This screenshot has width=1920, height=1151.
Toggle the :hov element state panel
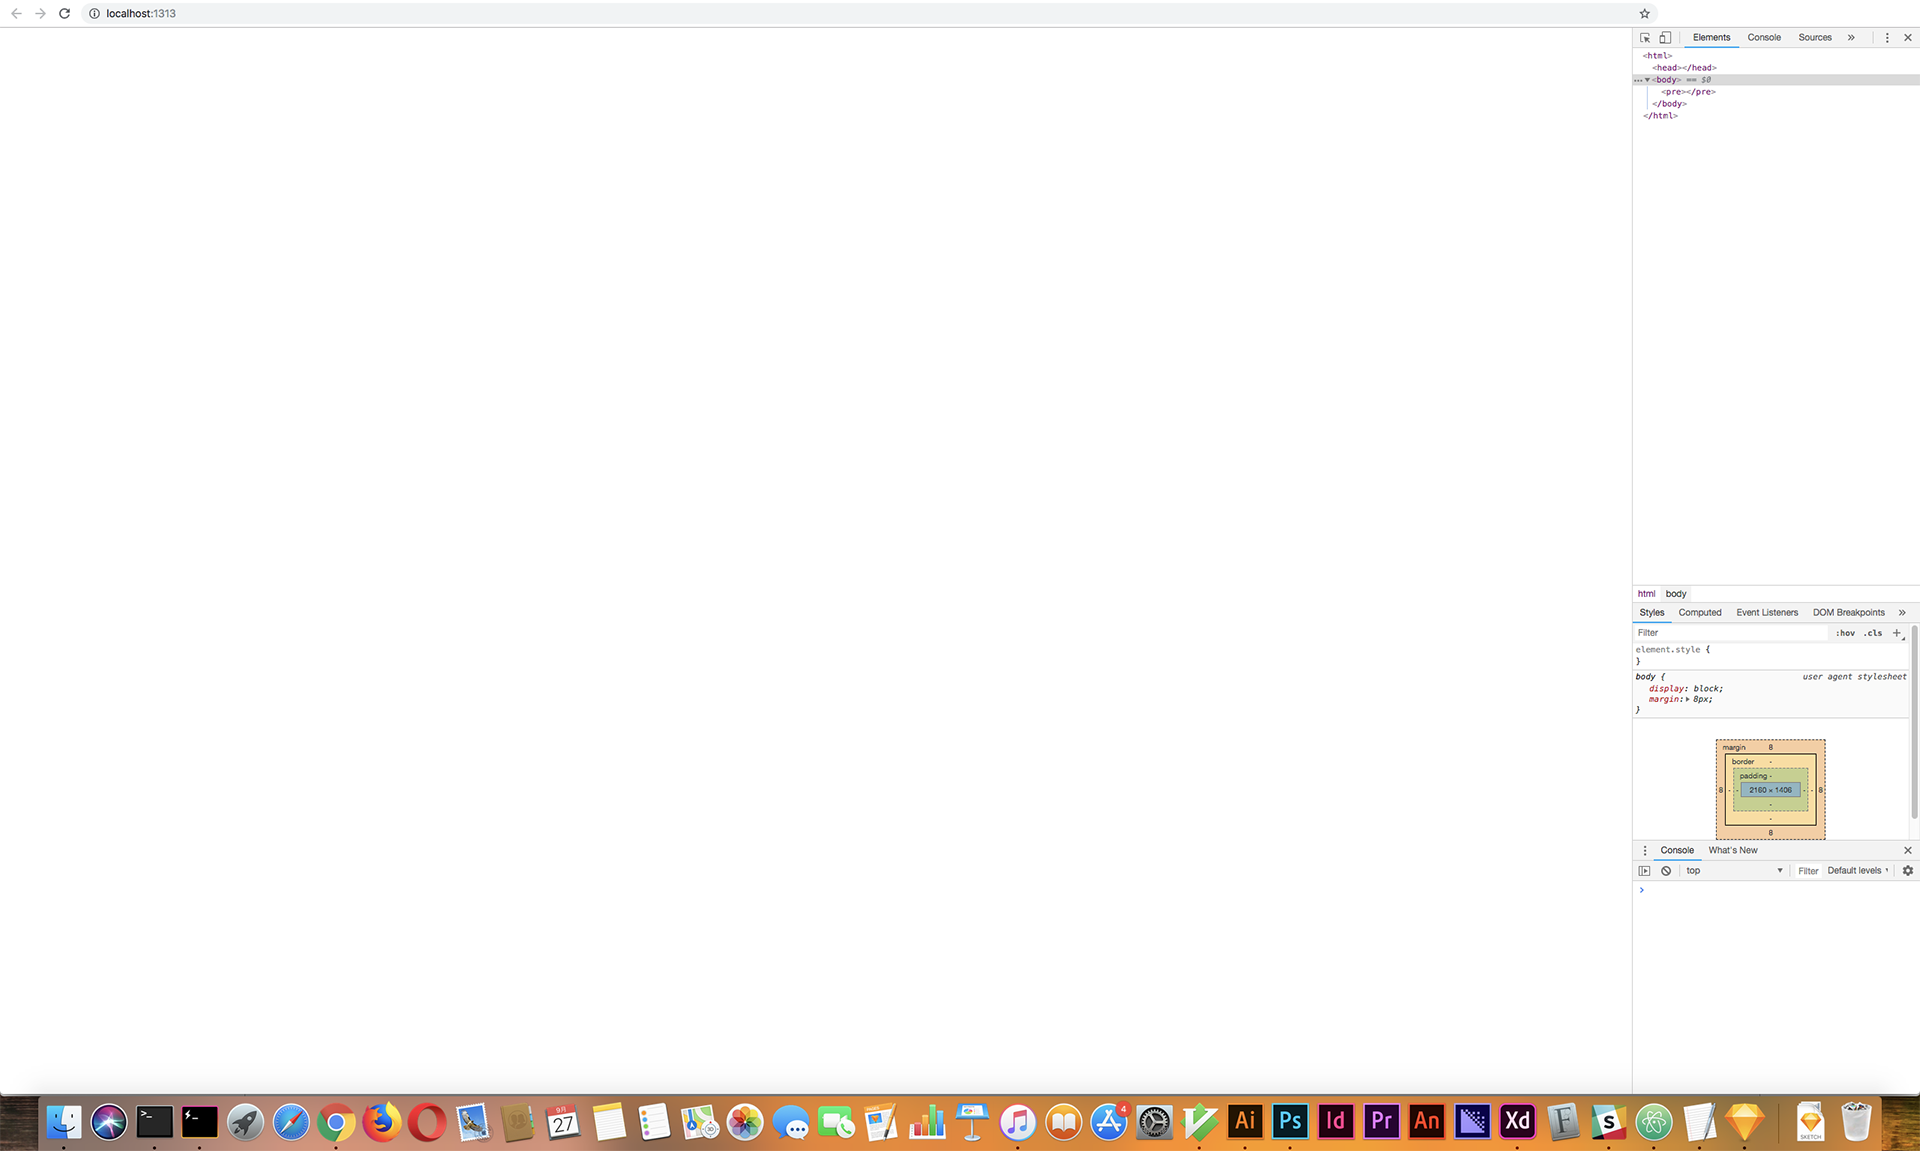point(1845,633)
